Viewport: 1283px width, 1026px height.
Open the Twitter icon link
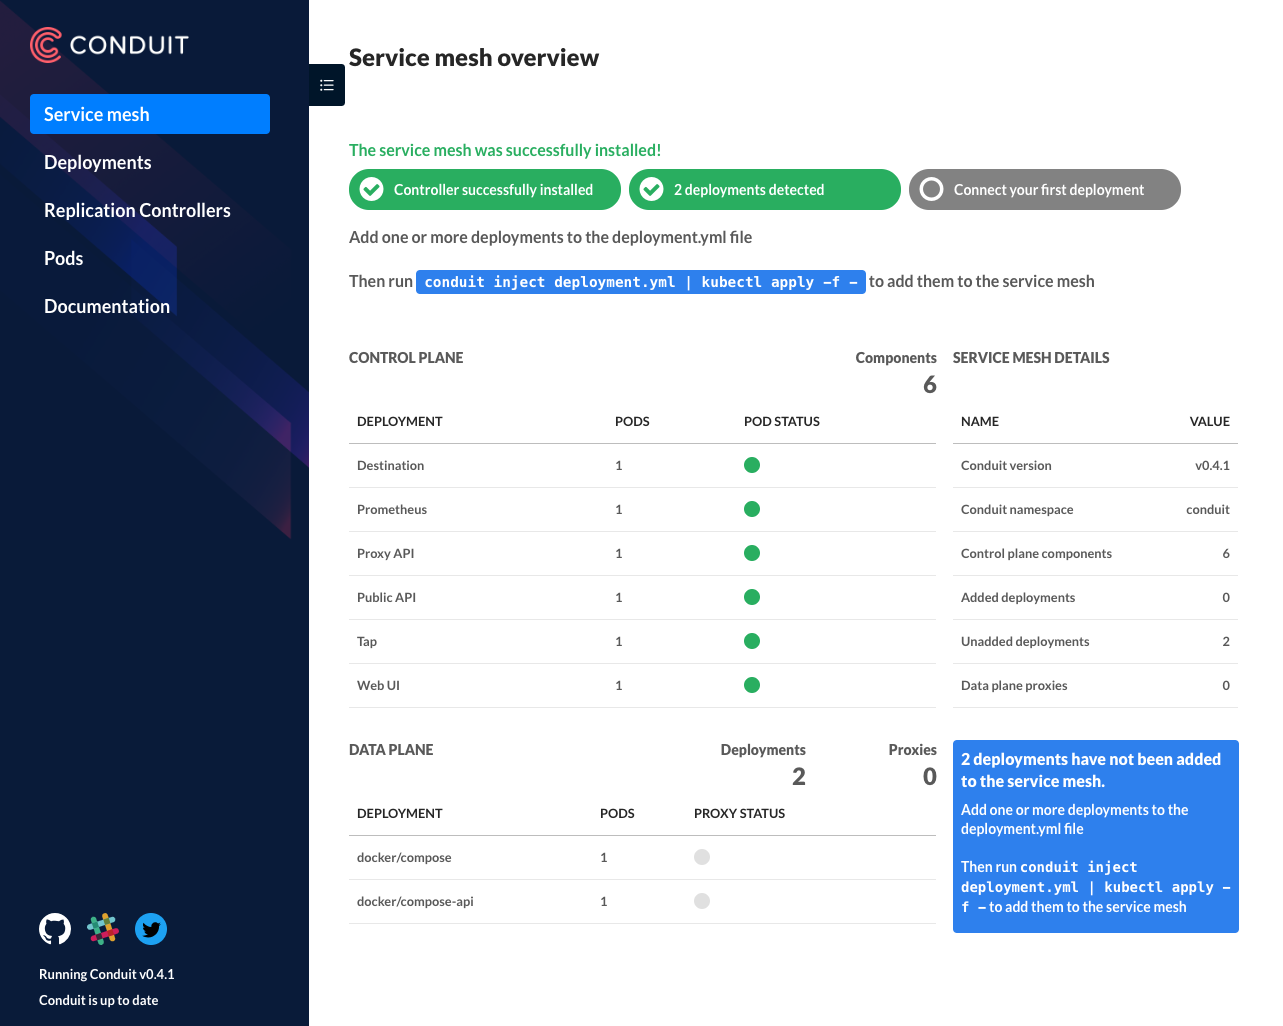151,929
